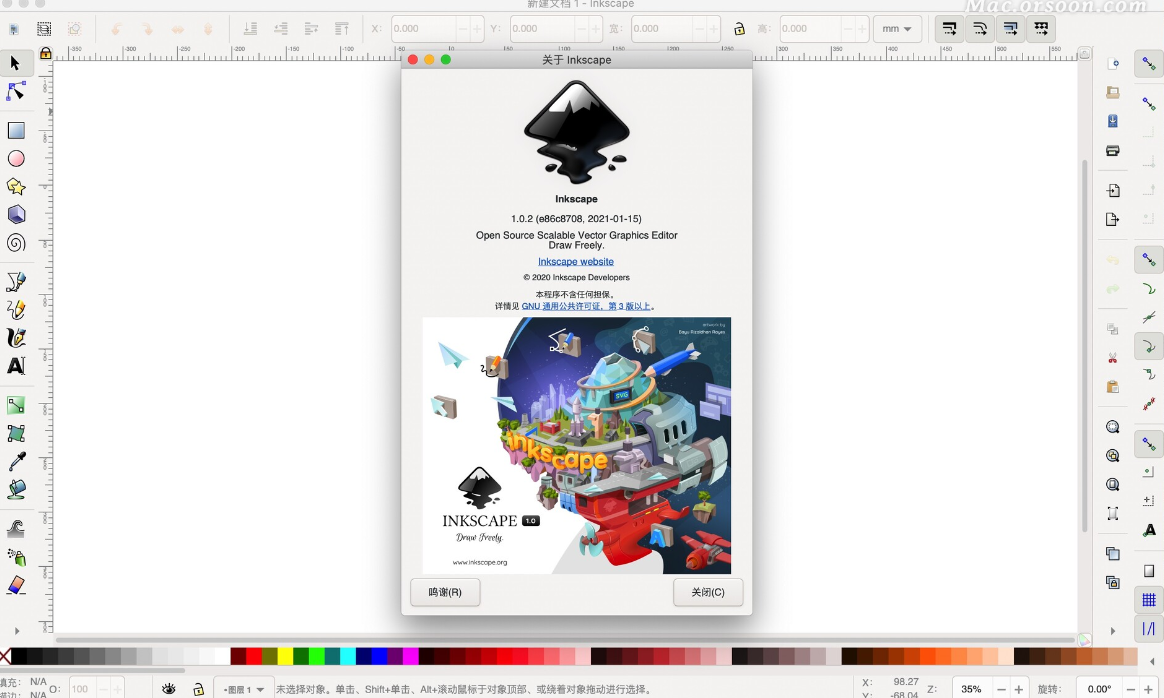
Task: Choose the Spiral tool
Action: [x=16, y=243]
